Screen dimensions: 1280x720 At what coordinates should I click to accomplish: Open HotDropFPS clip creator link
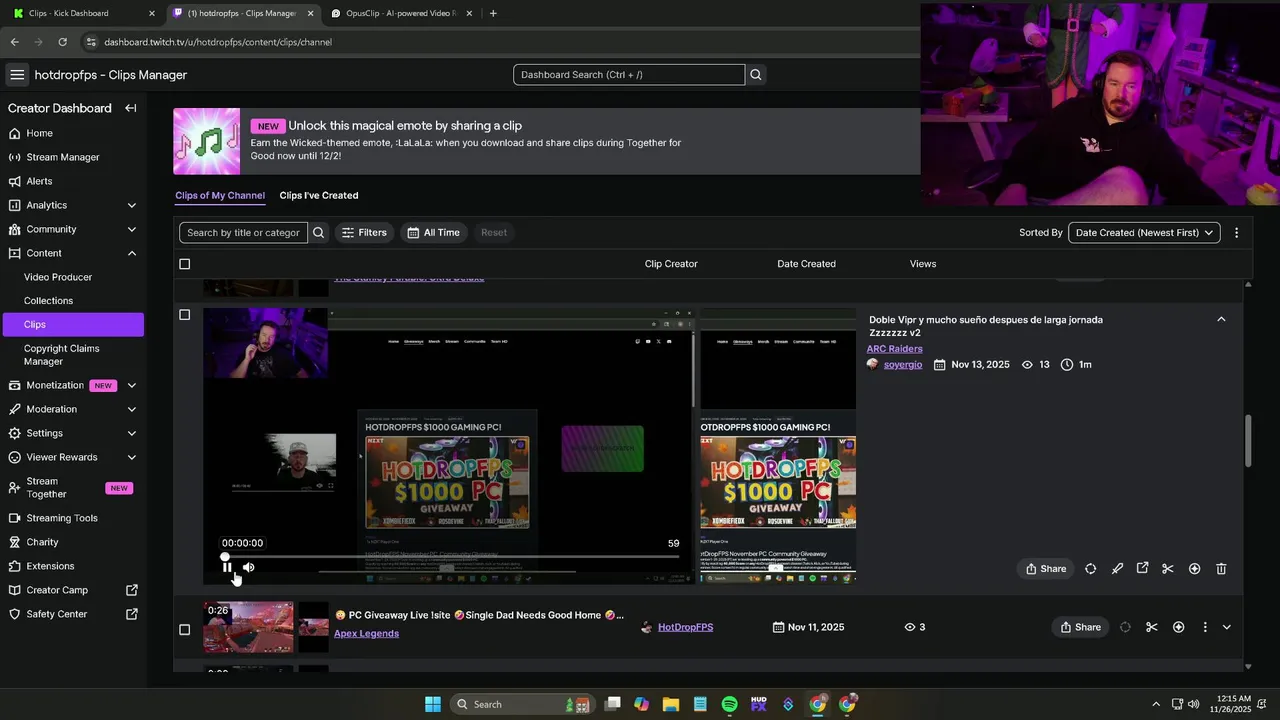click(x=685, y=627)
